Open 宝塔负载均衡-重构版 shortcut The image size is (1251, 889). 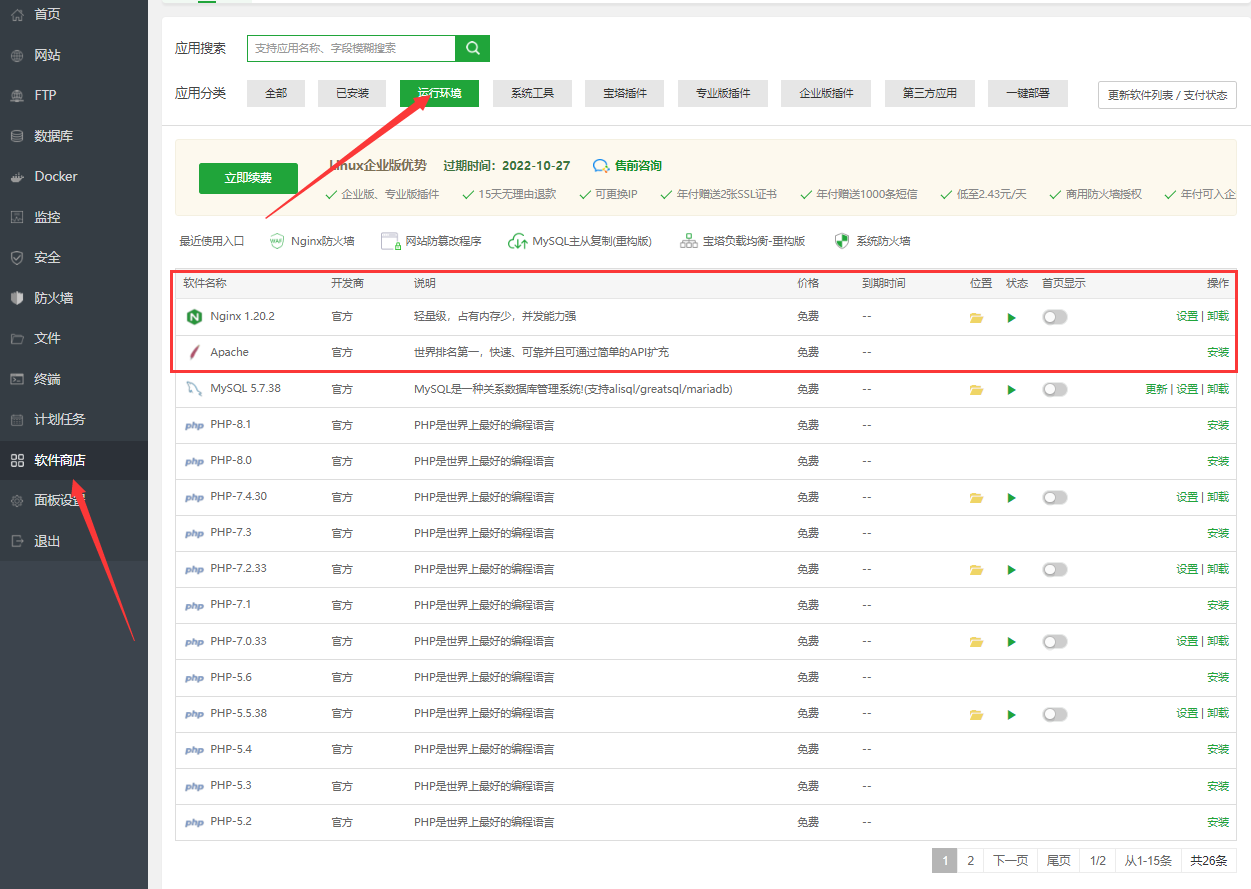coord(742,241)
